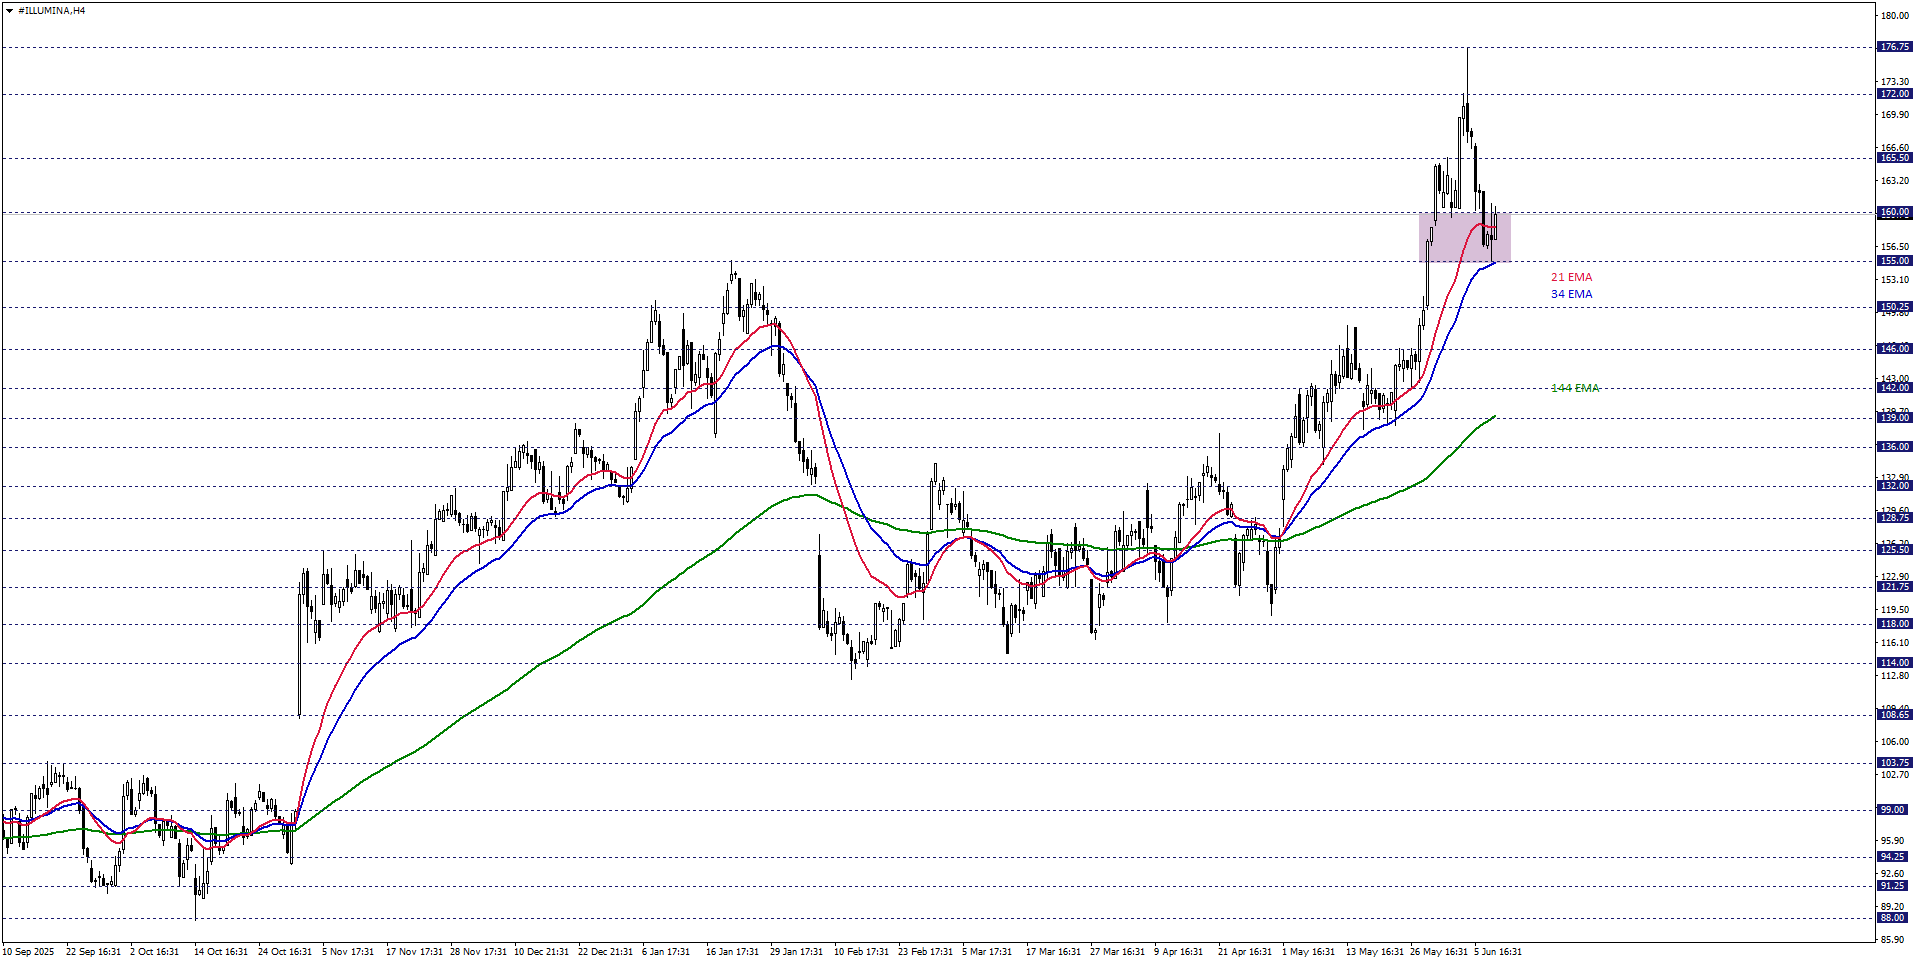The height and width of the screenshot is (963, 1916).
Task: Click the 10 Feb 17:31 time label
Action: (x=861, y=952)
